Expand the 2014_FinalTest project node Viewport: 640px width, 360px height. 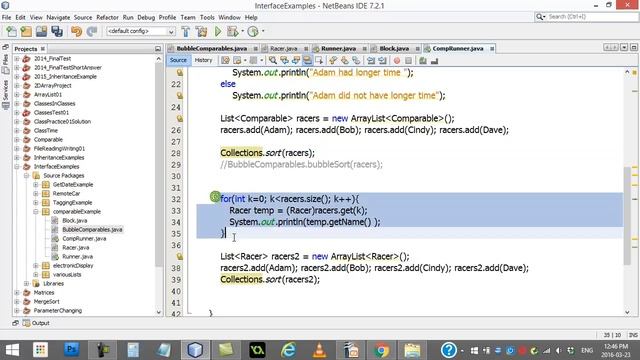click(x=17, y=59)
